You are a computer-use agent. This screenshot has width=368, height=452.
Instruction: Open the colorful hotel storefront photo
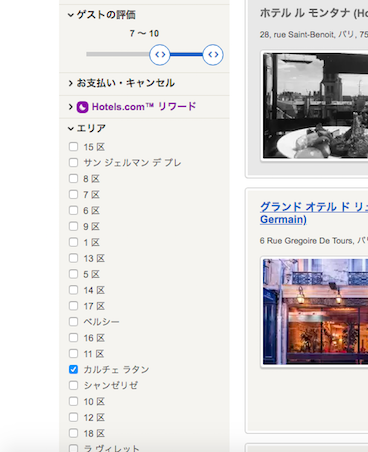pos(315,312)
